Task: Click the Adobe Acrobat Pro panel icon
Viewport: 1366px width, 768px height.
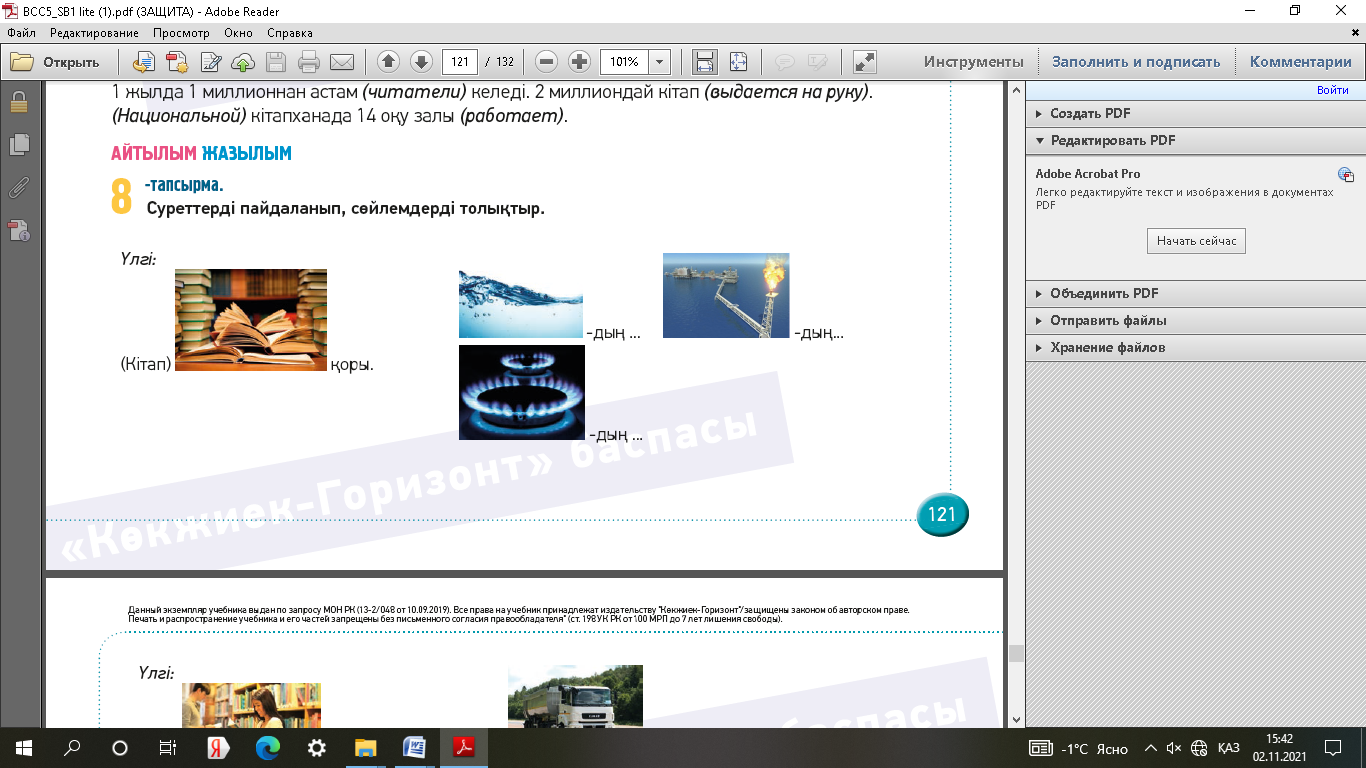Action: [1346, 175]
